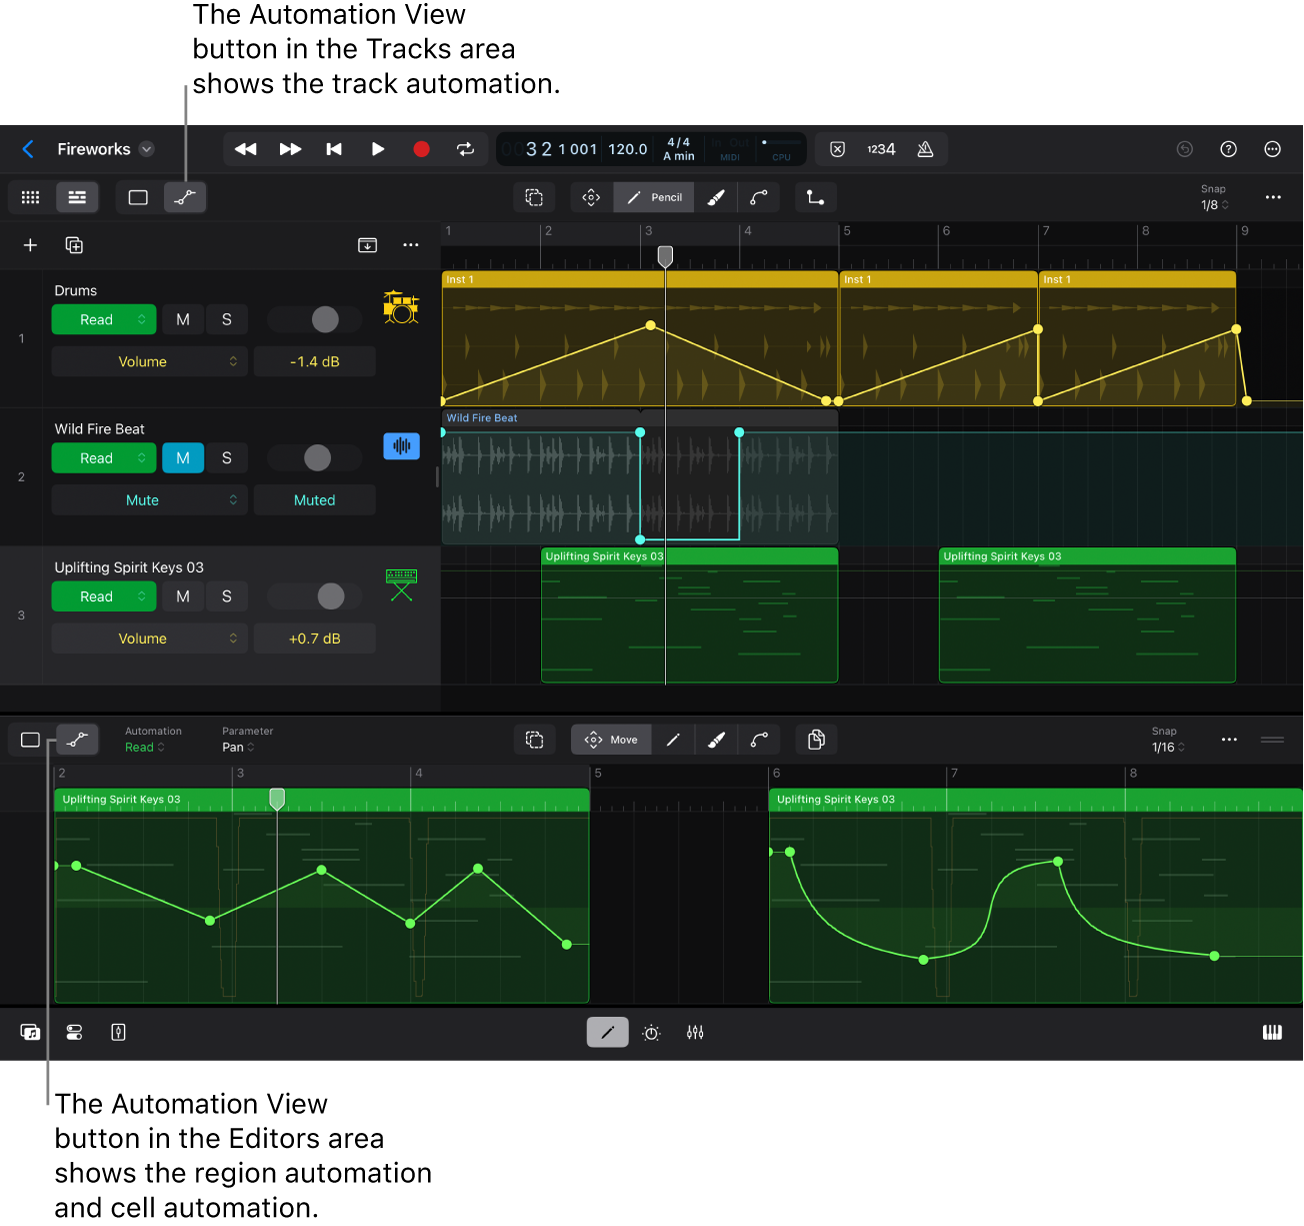Click the Muted button on Wild Fire Beat
1304x1226 pixels.
point(314,499)
